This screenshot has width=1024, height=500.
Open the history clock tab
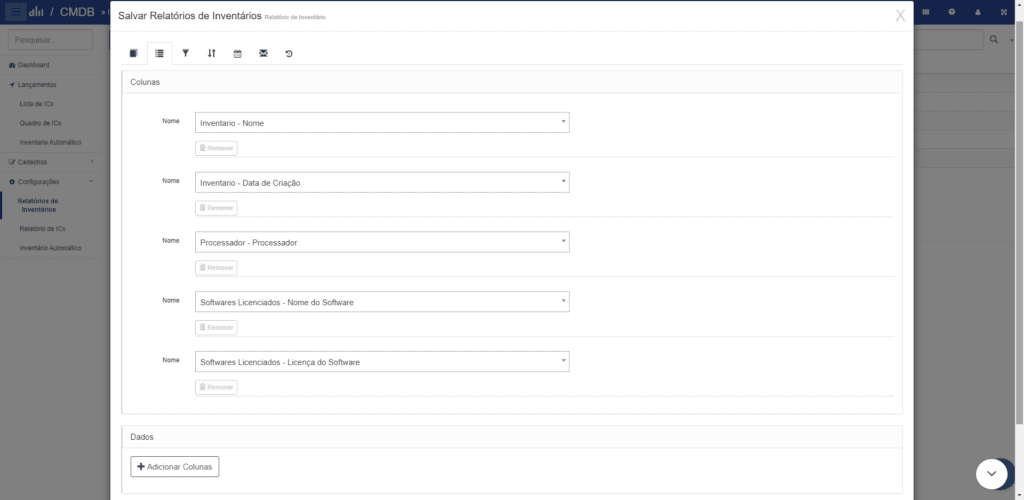pos(289,54)
